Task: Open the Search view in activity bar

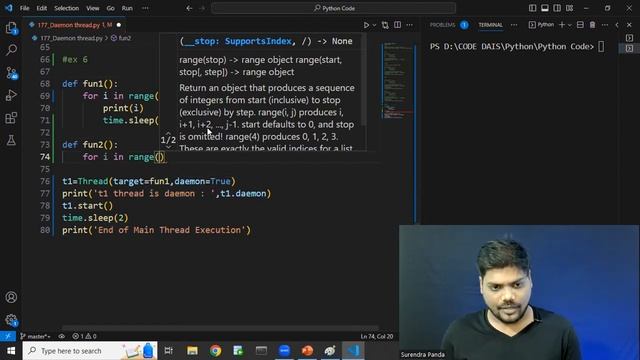Action: click(x=11, y=50)
